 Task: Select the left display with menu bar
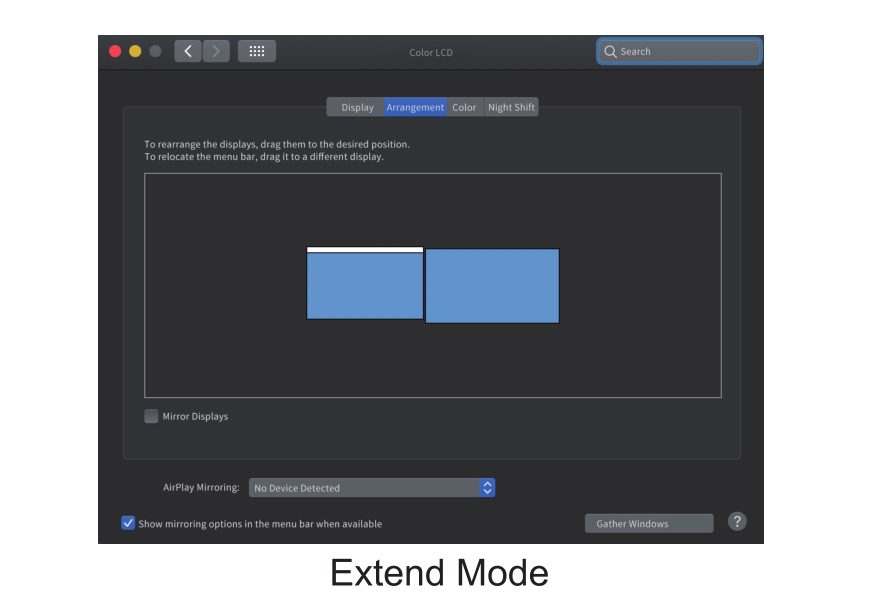[364, 287]
